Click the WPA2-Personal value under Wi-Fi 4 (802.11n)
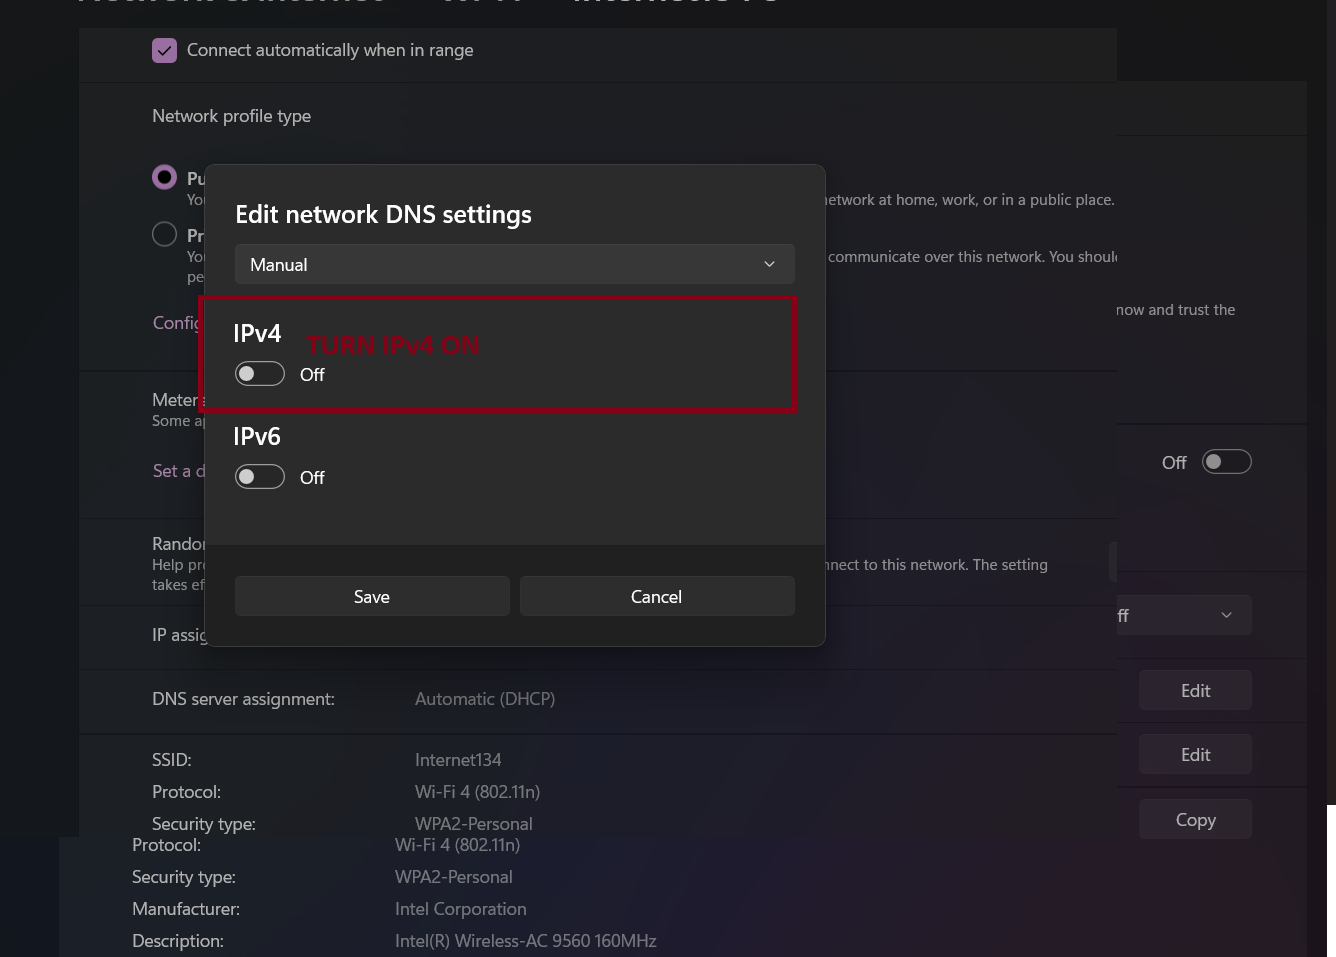Screen dimensions: 1336x957 (x=473, y=824)
